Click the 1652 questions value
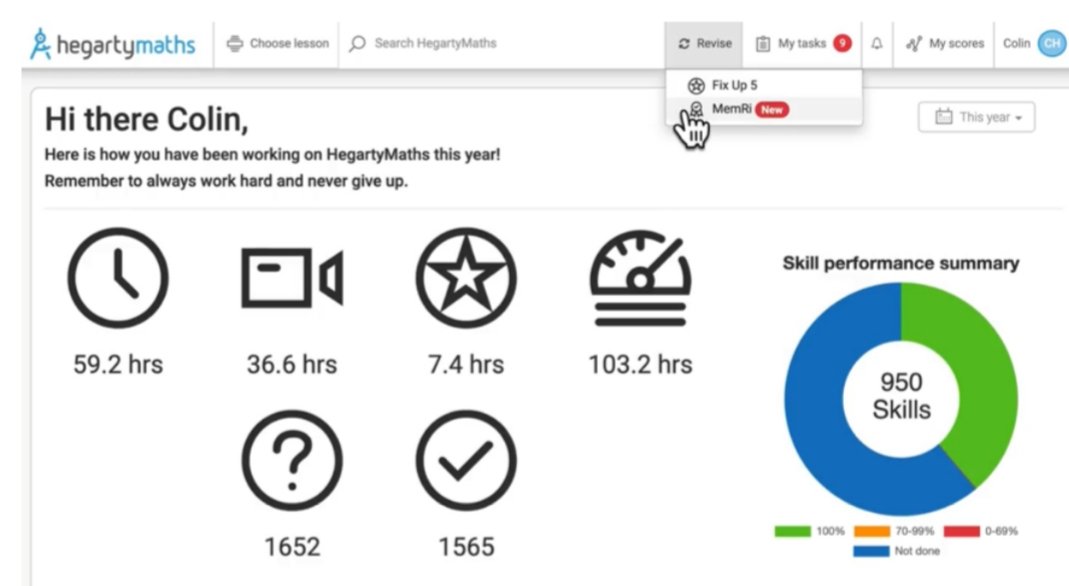The height and width of the screenshot is (586, 1069). tap(292, 546)
